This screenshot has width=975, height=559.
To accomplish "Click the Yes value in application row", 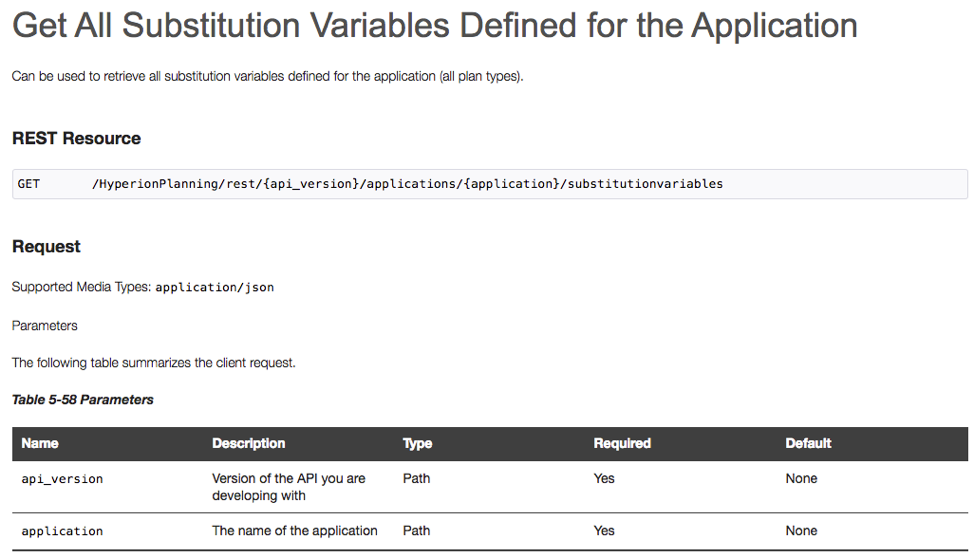I will click(604, 531).
